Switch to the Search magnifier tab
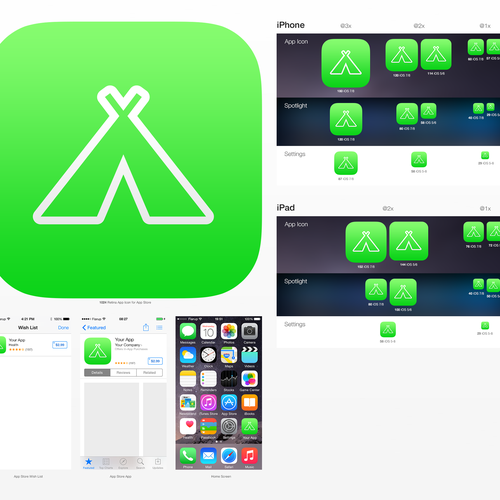Viewport: 500px width, 500px height. [141, 463]
